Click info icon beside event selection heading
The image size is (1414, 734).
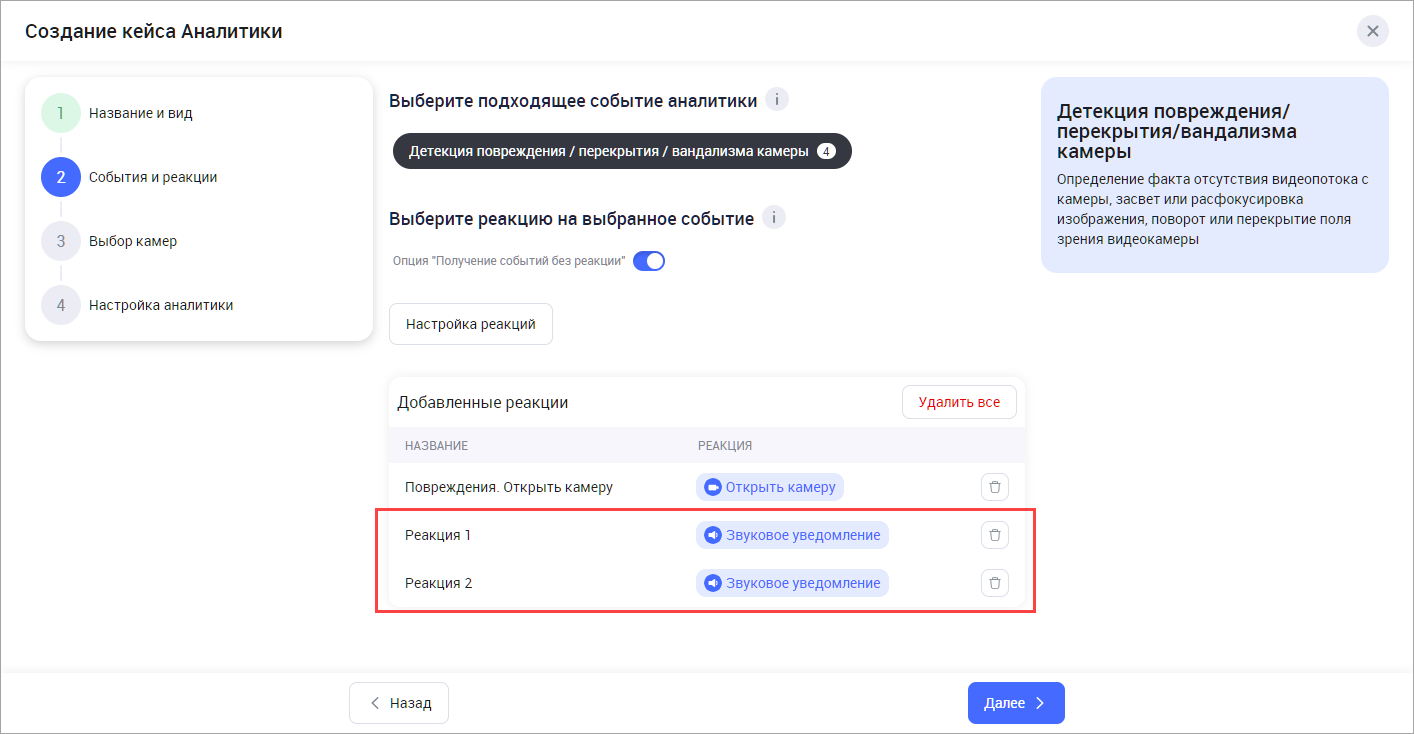pyautogui.click(x=777, y=100)
